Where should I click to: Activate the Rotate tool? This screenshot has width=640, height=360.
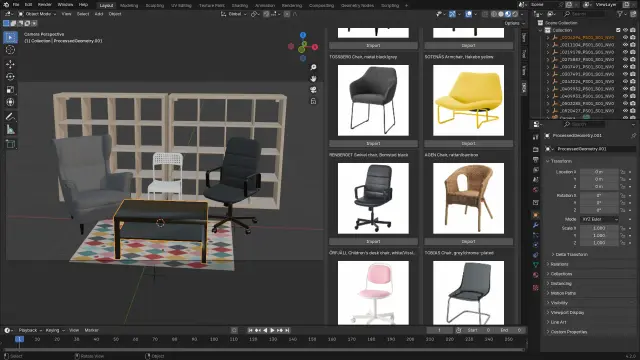pos(11,77)
